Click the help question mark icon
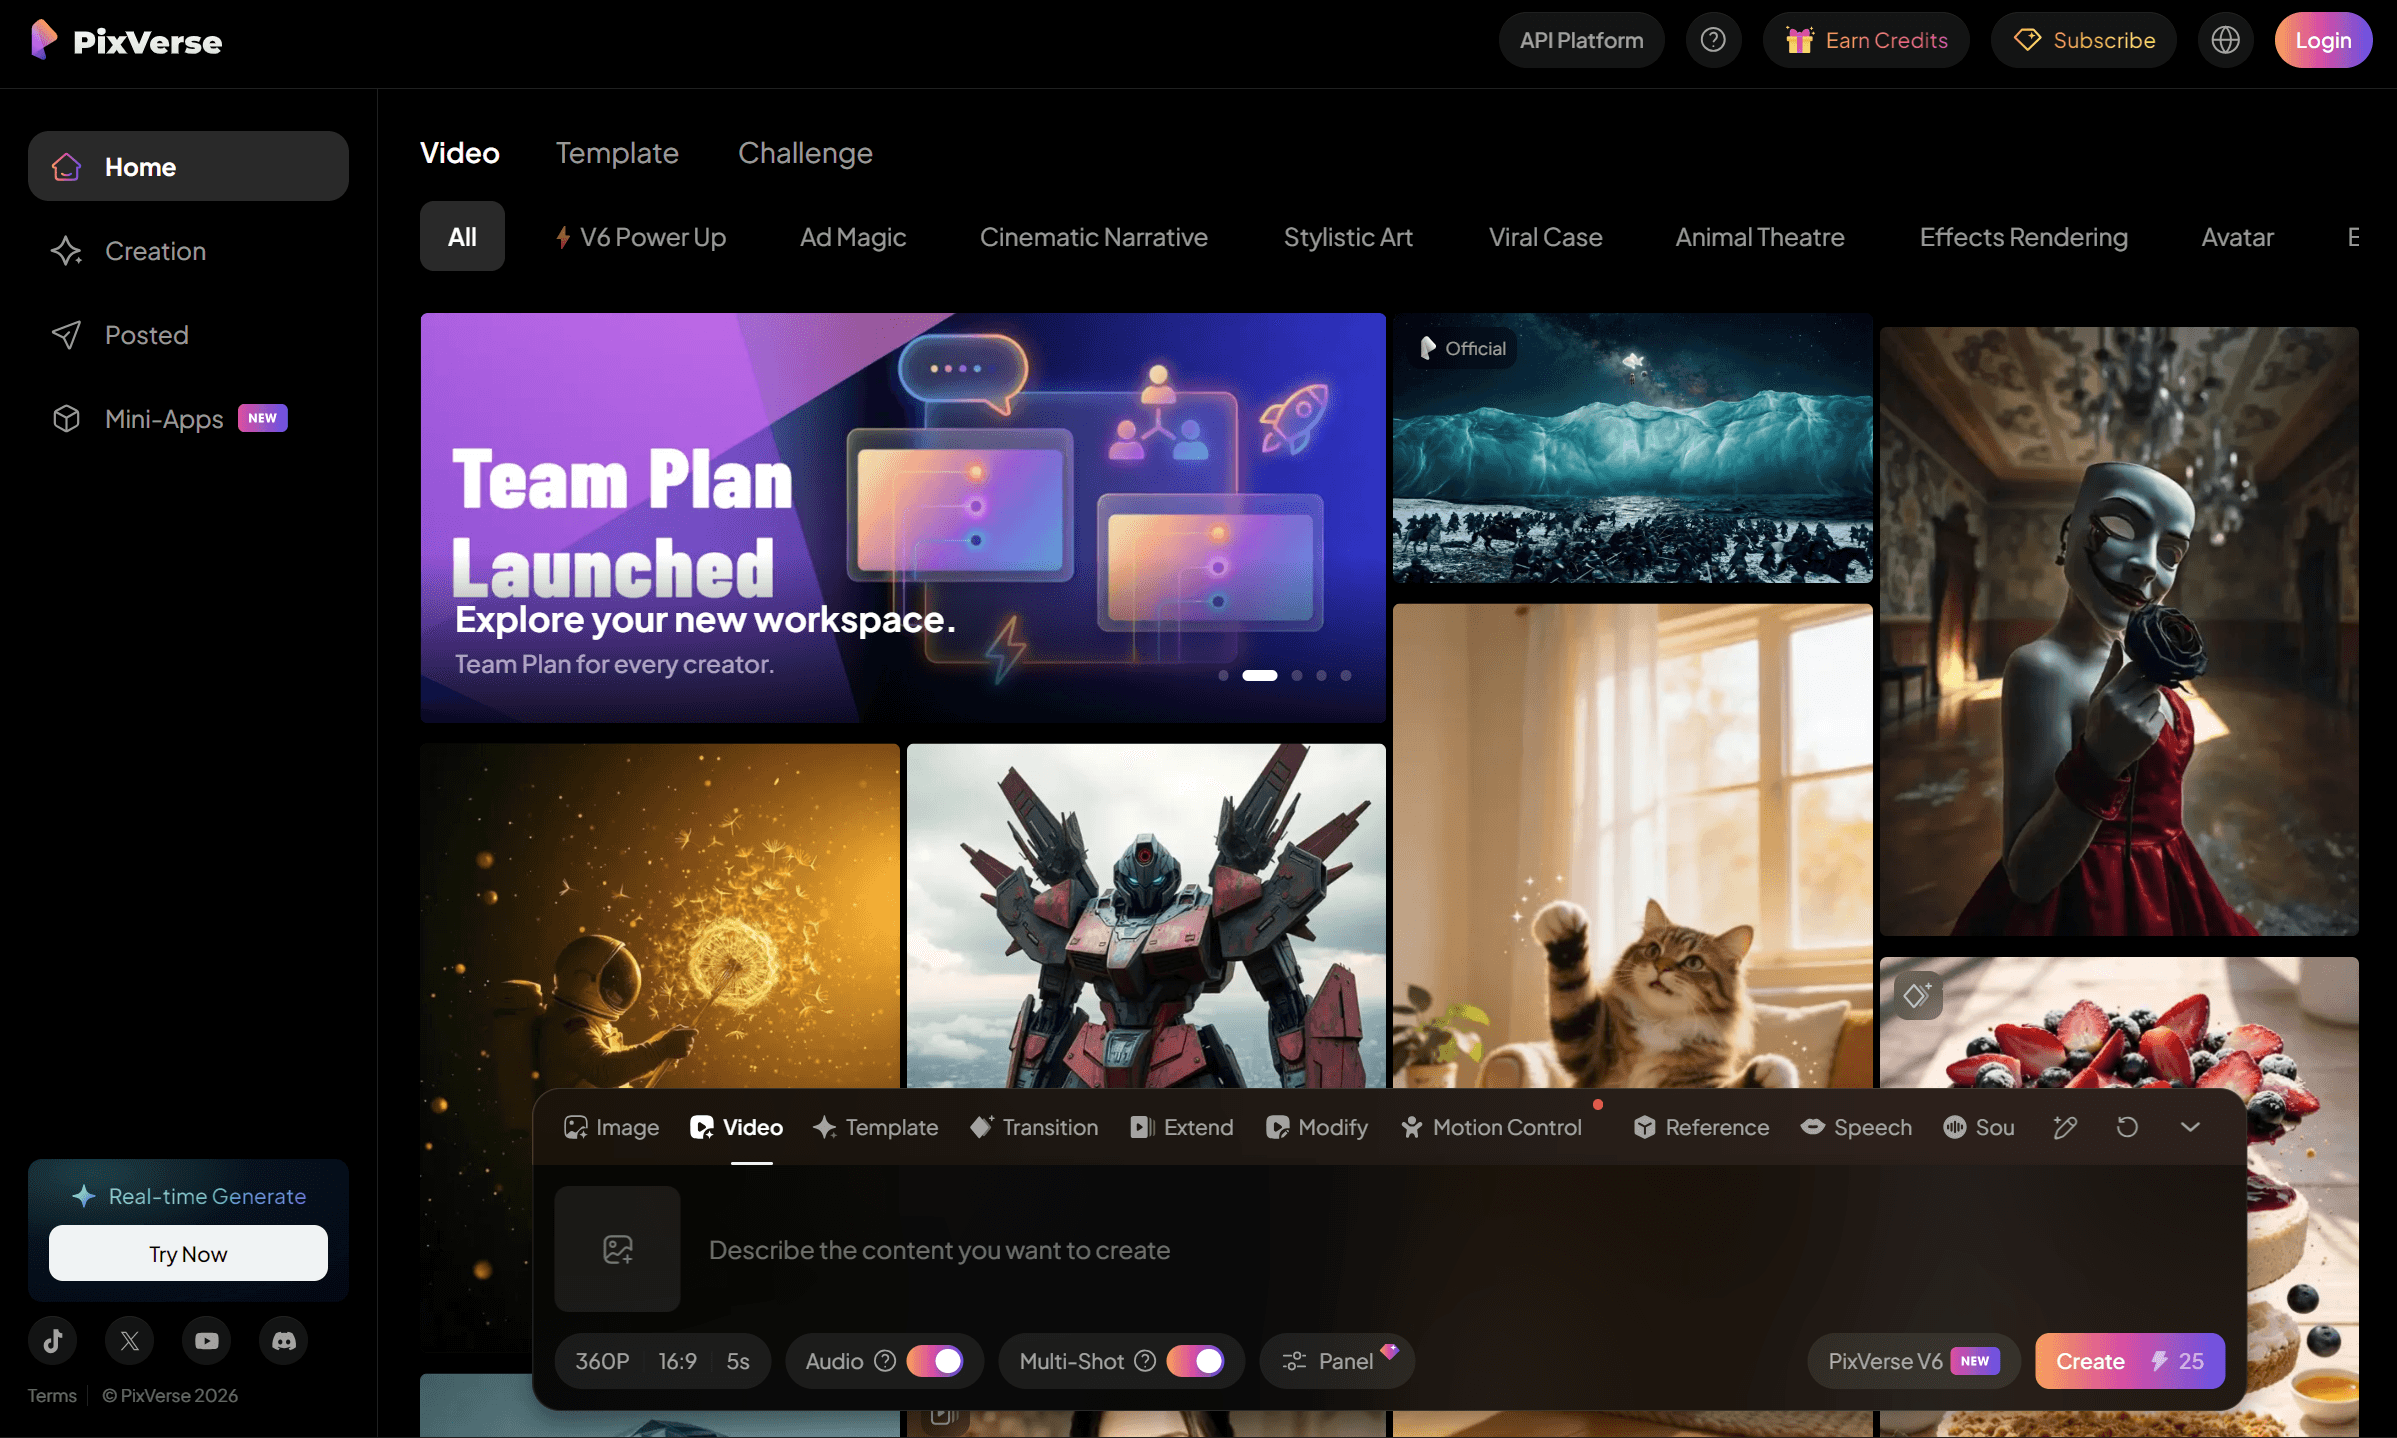This screenshot has height=1438, width=2397. (x=1713, y=40)
